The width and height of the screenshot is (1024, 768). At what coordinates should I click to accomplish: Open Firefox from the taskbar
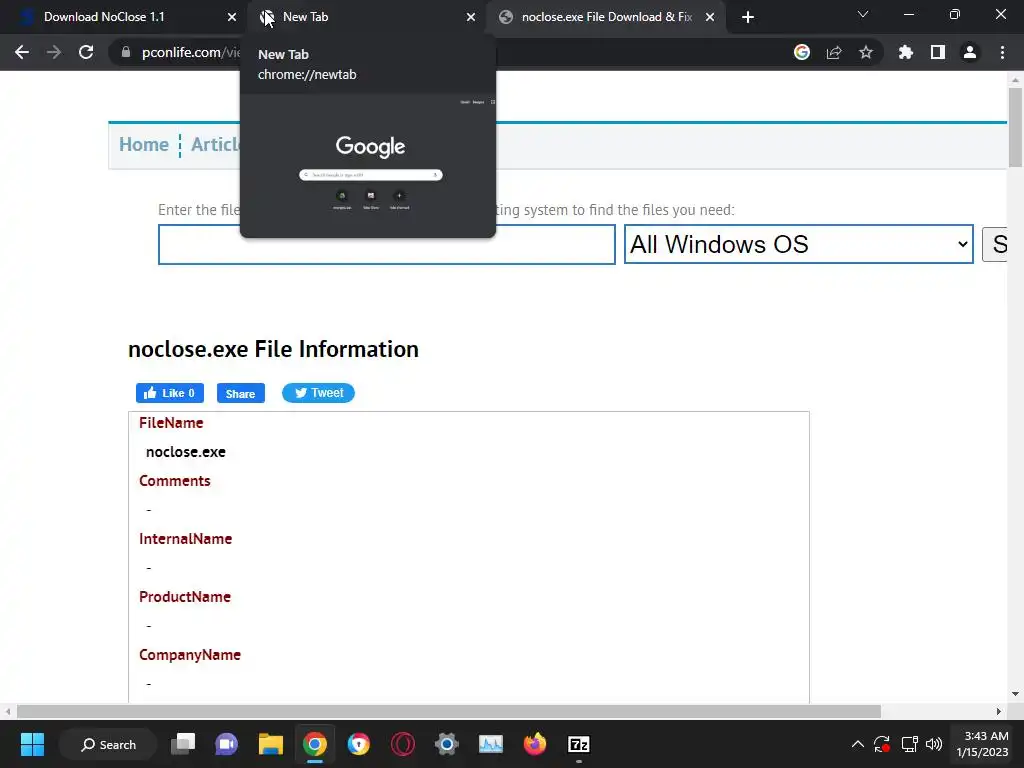[x=535, y=744]
